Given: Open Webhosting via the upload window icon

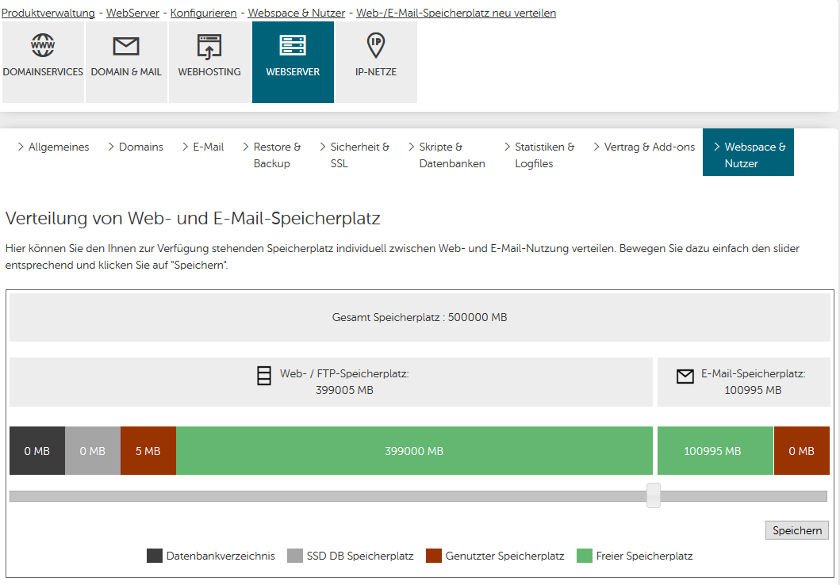Looking at the screenshot, I should 209,46.
